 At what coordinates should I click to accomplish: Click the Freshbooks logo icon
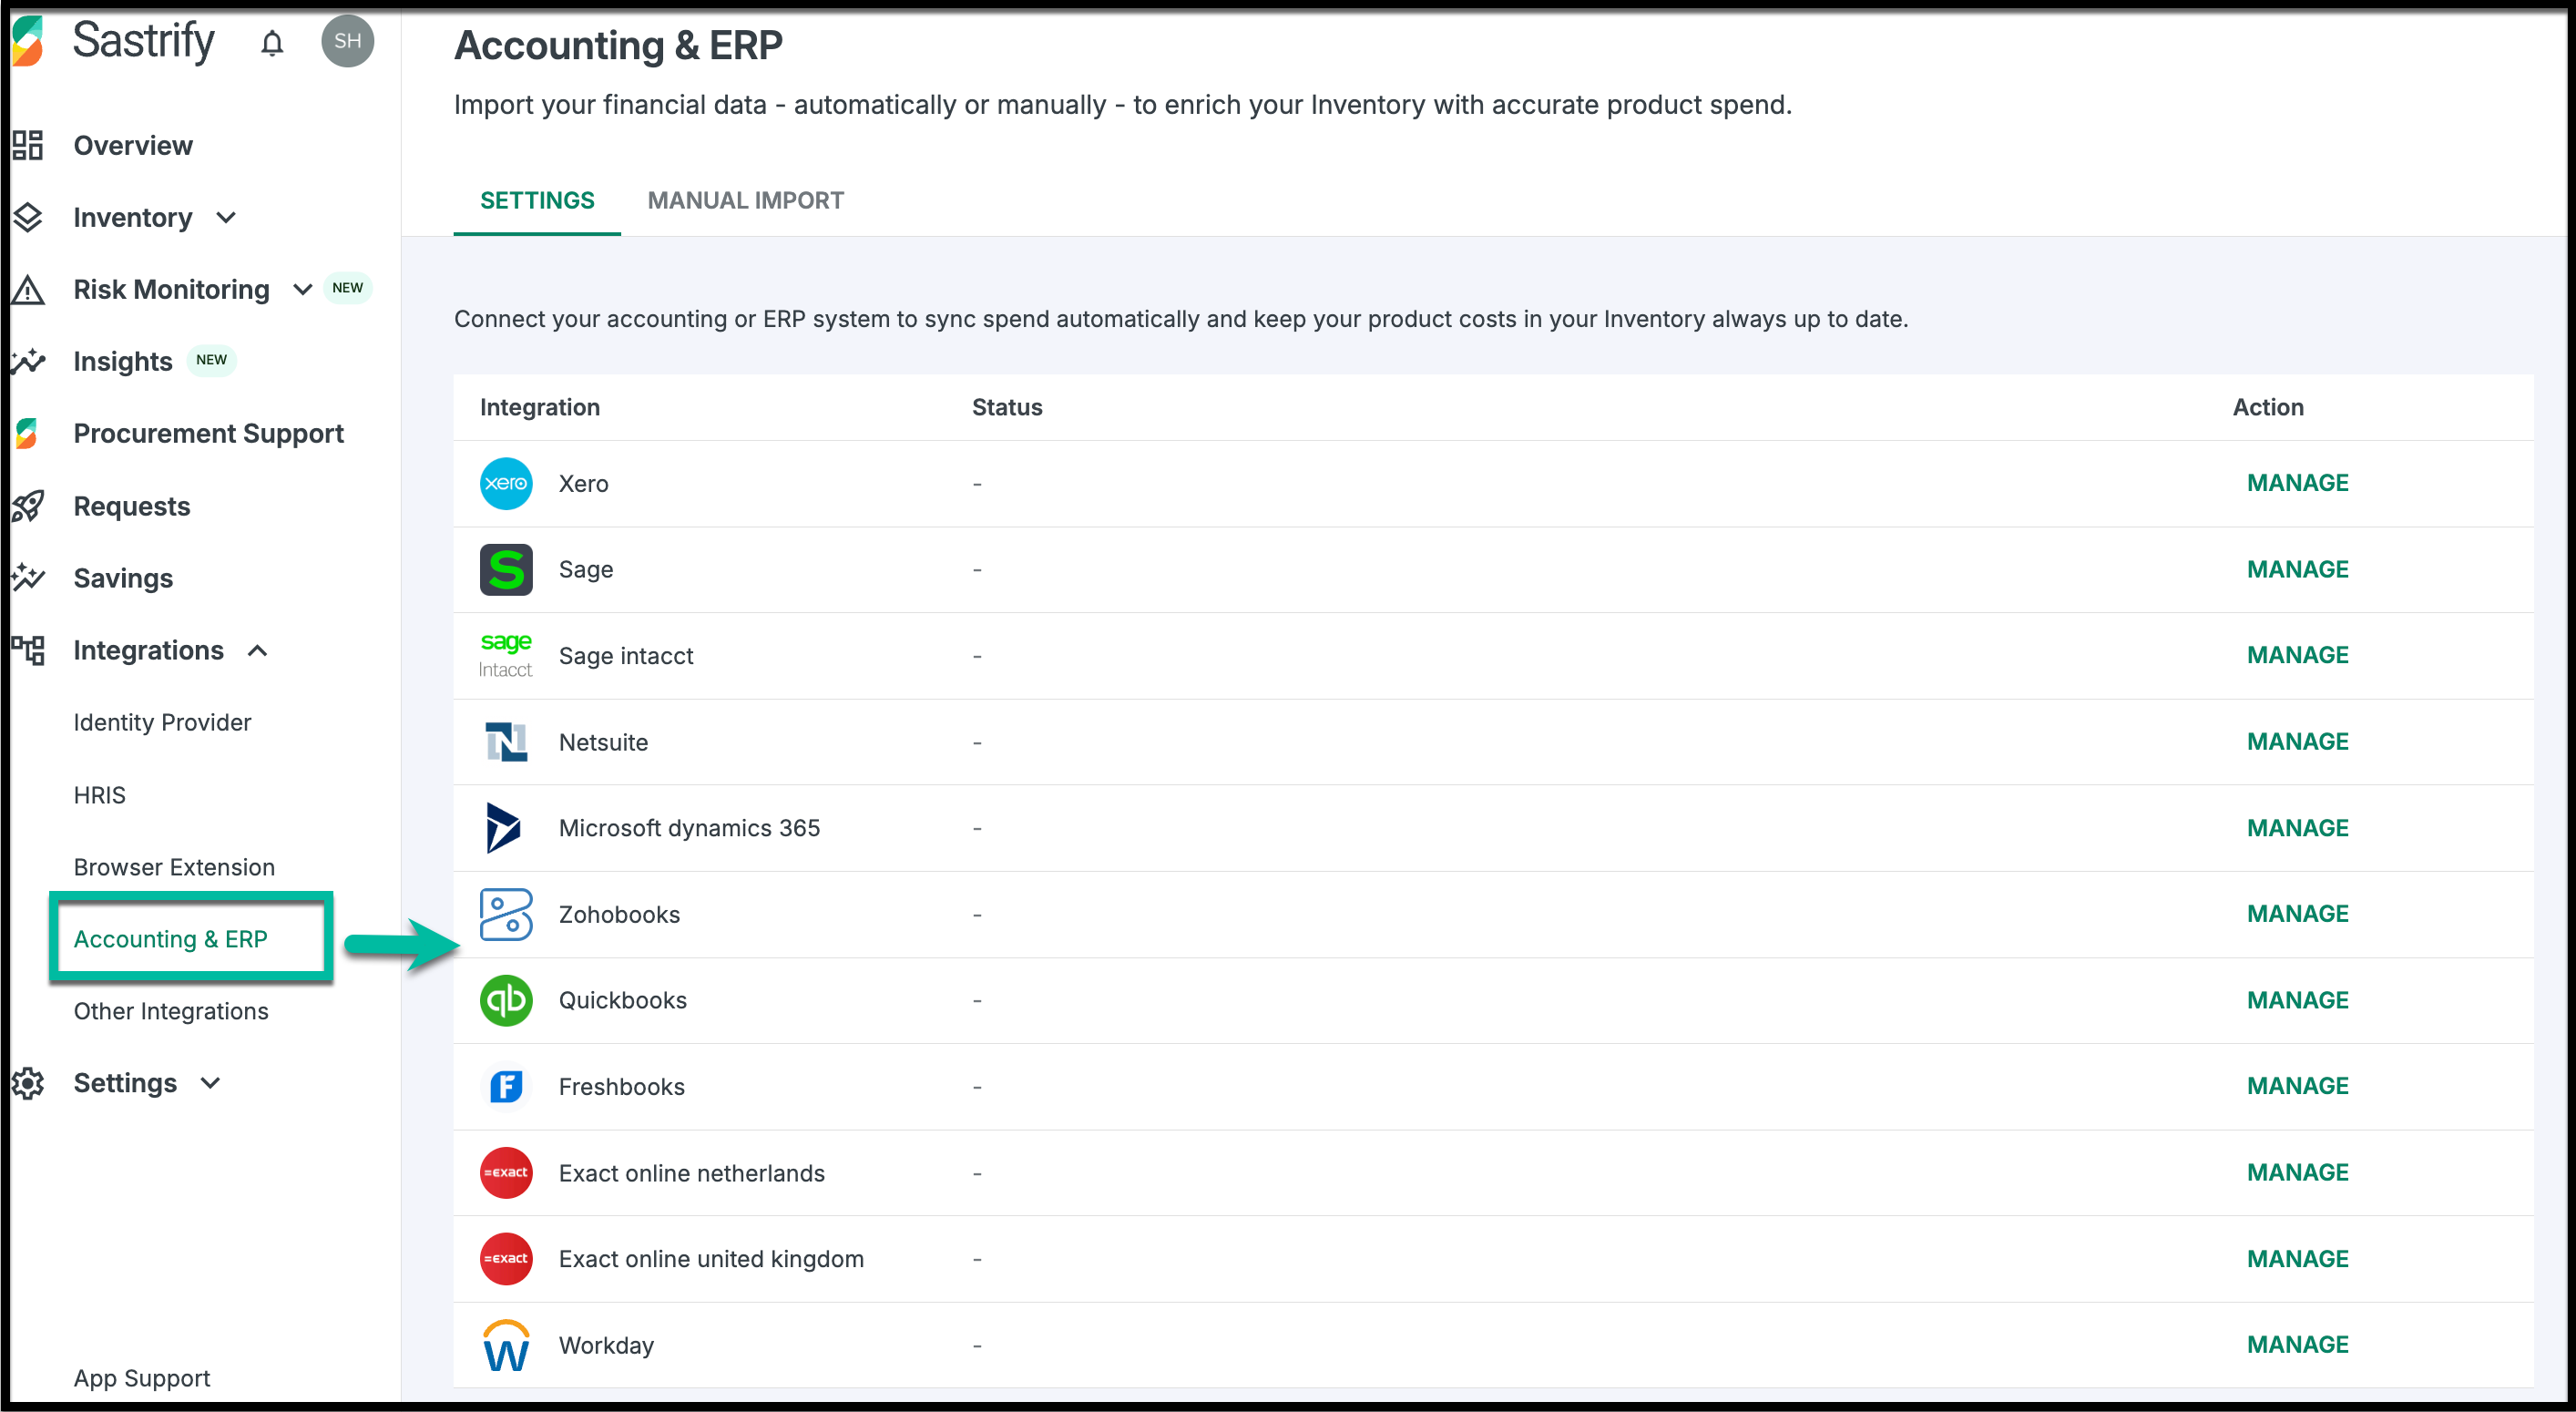point(506,1086)
